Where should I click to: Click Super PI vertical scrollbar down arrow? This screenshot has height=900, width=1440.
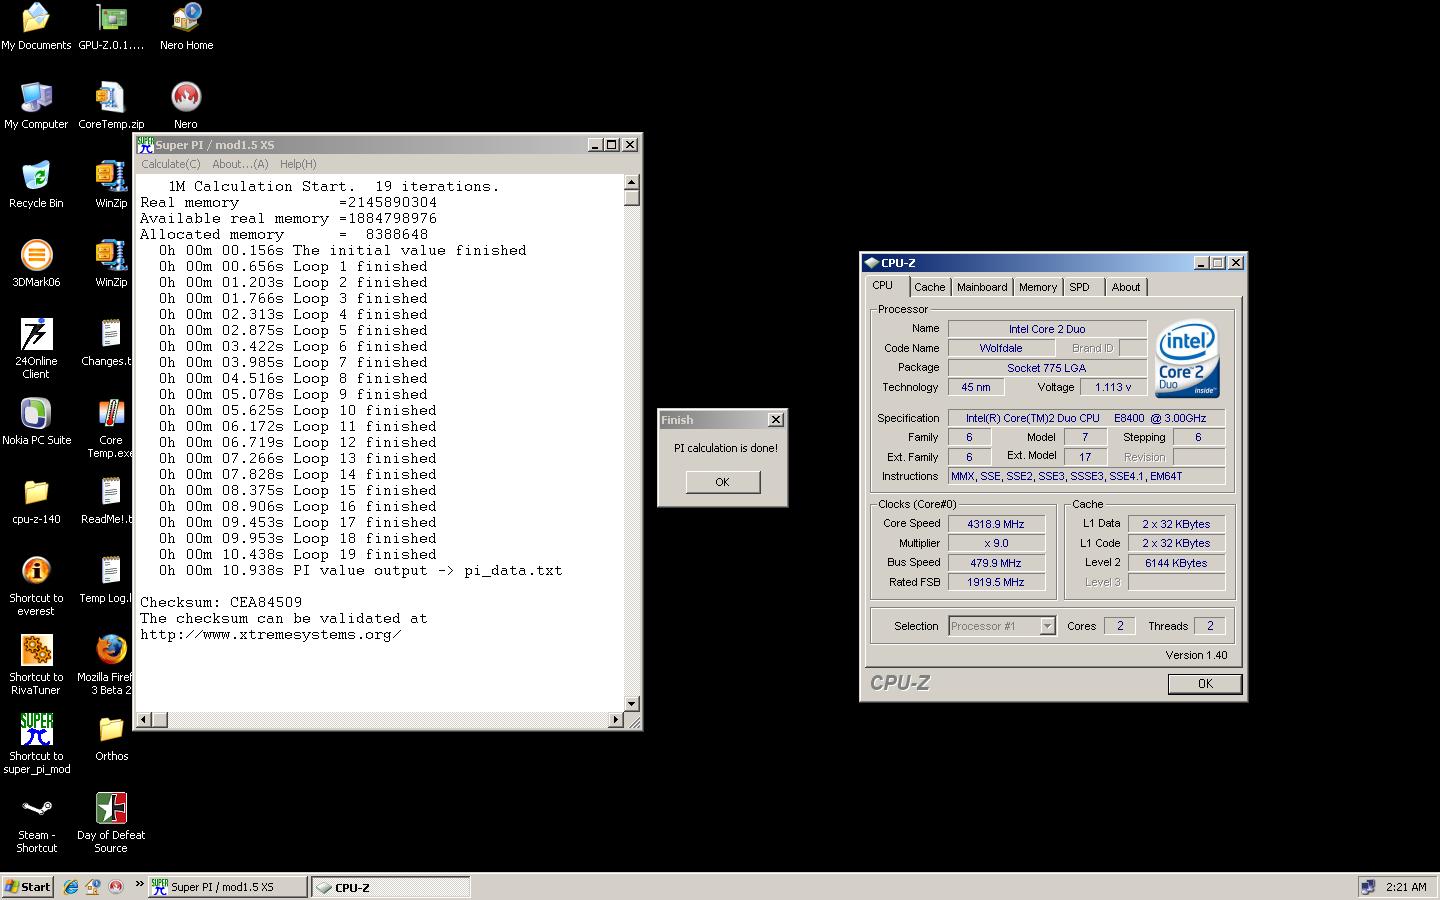coord(631,704)
